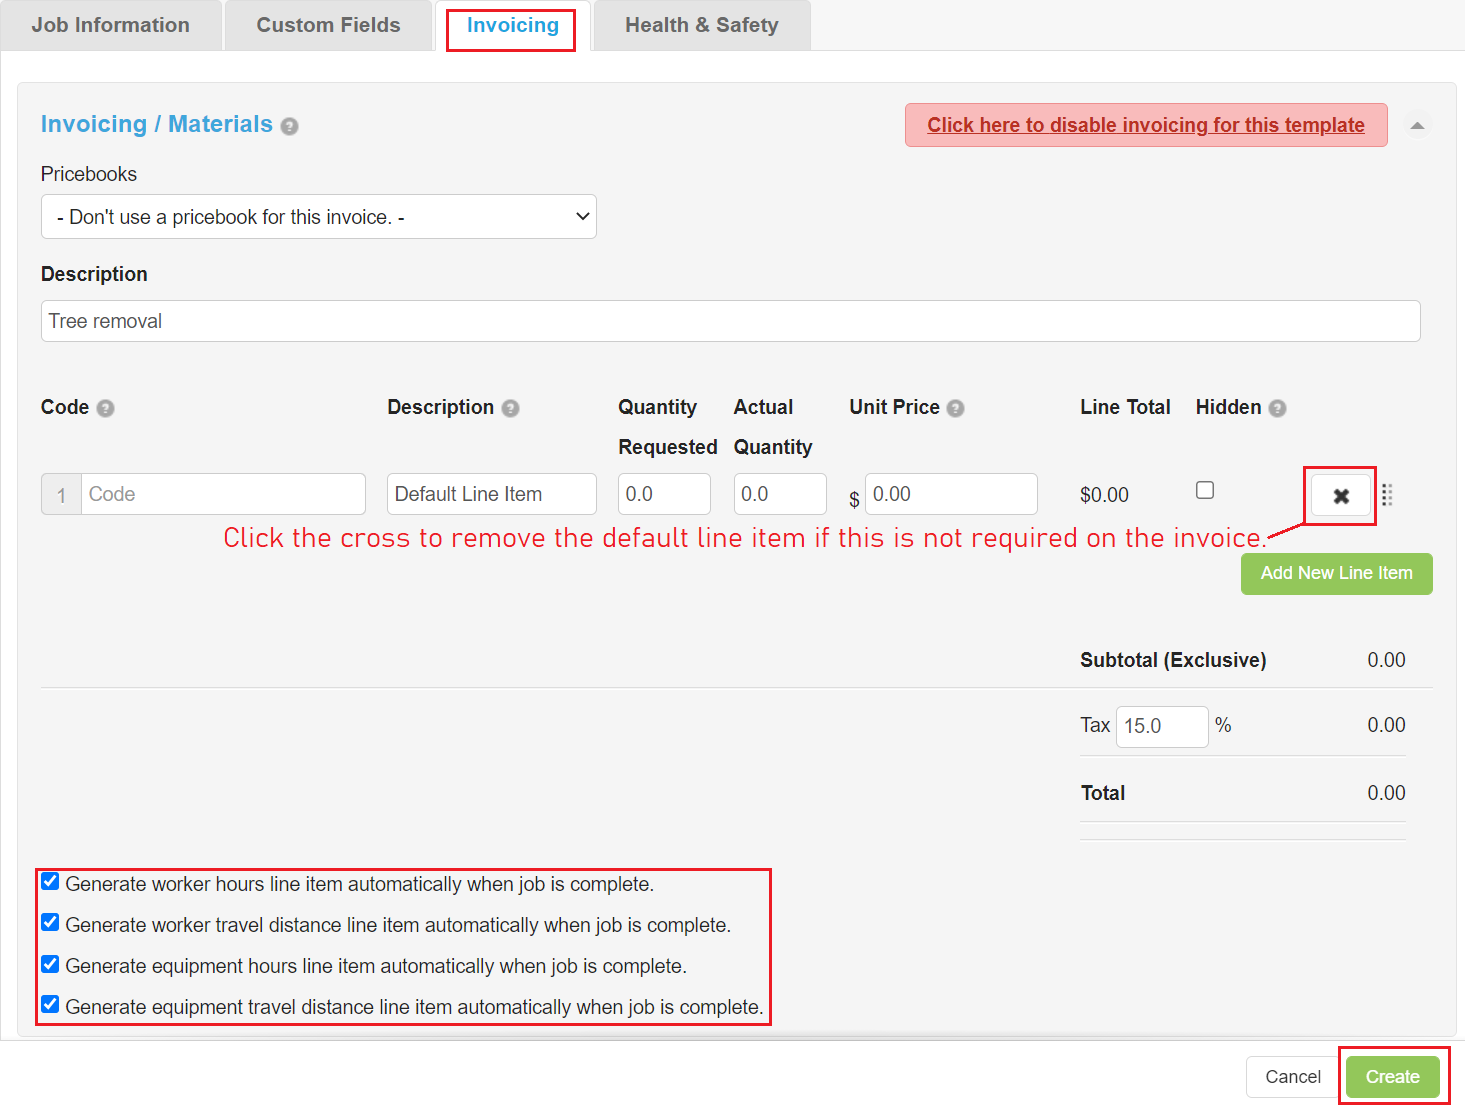Click help icon beside Code column header
Image resolution: width=1465 pixels, height=1111 pixels.
(105, 408)
